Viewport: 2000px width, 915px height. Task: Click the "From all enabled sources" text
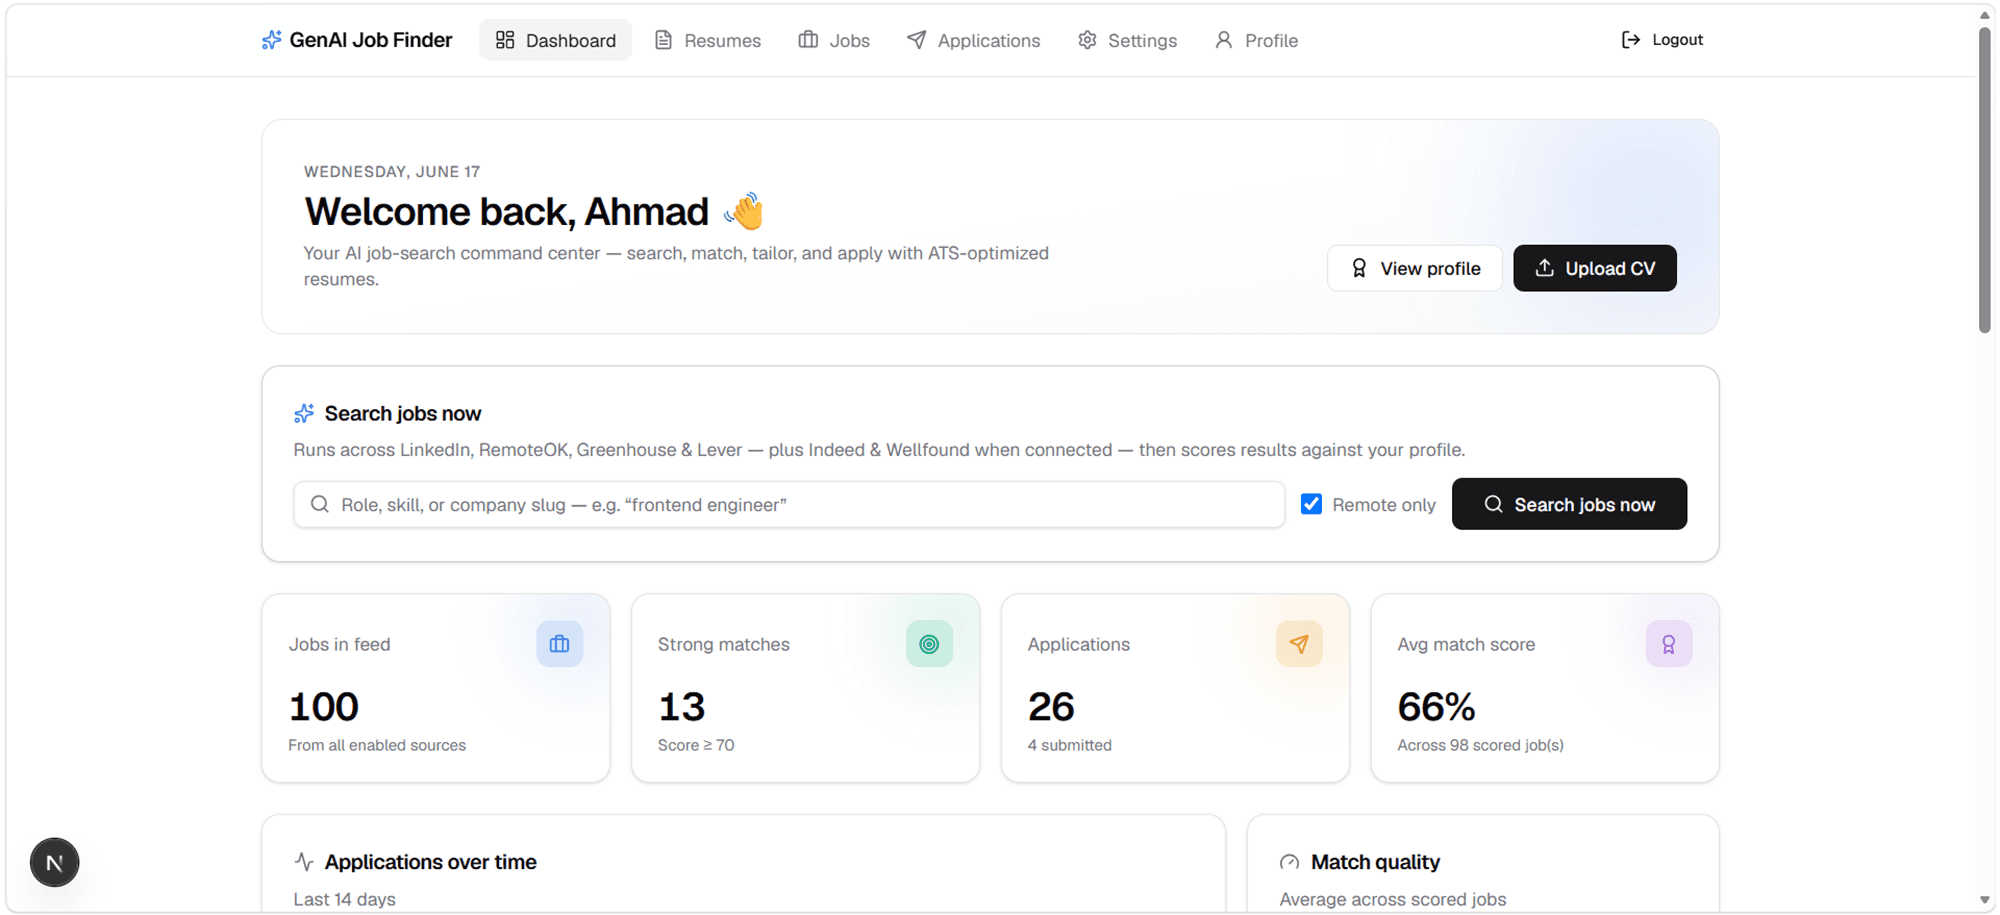click(x=377, y=745)
